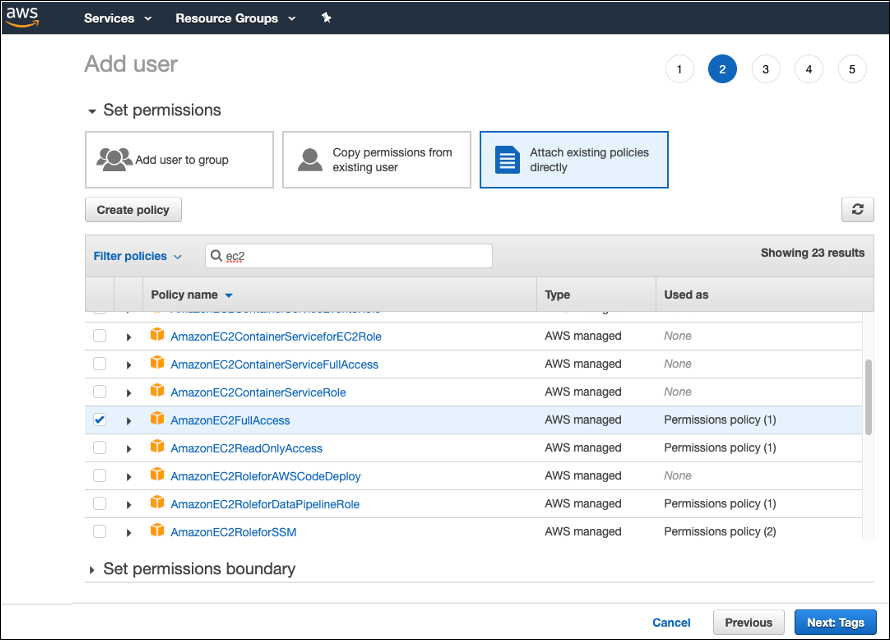The width and height of the screenshot is (890, 640).
Task: Go to wizard step 1
Action: coord(679,69)
